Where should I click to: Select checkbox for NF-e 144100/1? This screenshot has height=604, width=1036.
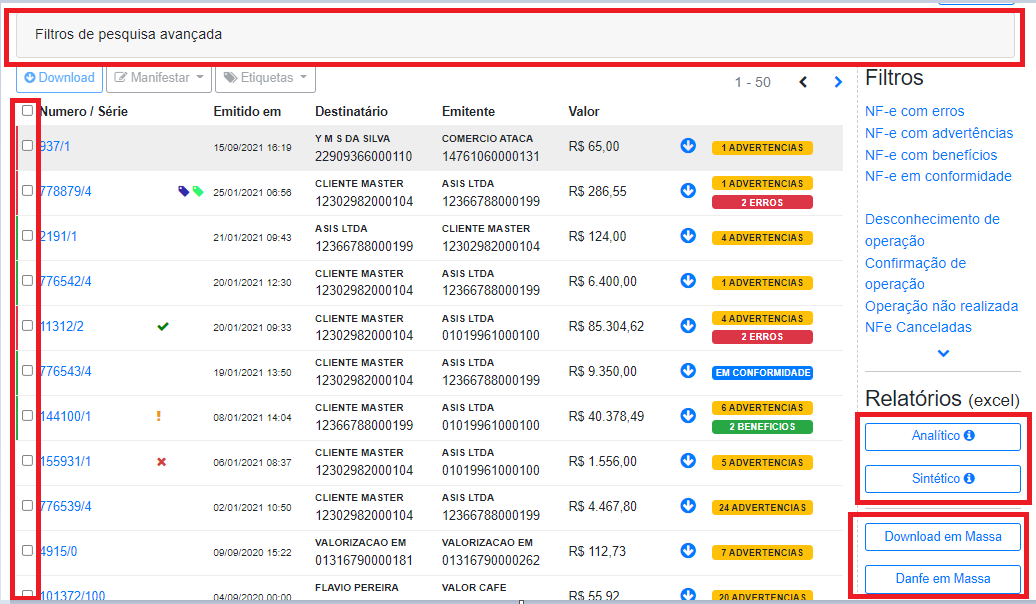[x=27, y=415]
